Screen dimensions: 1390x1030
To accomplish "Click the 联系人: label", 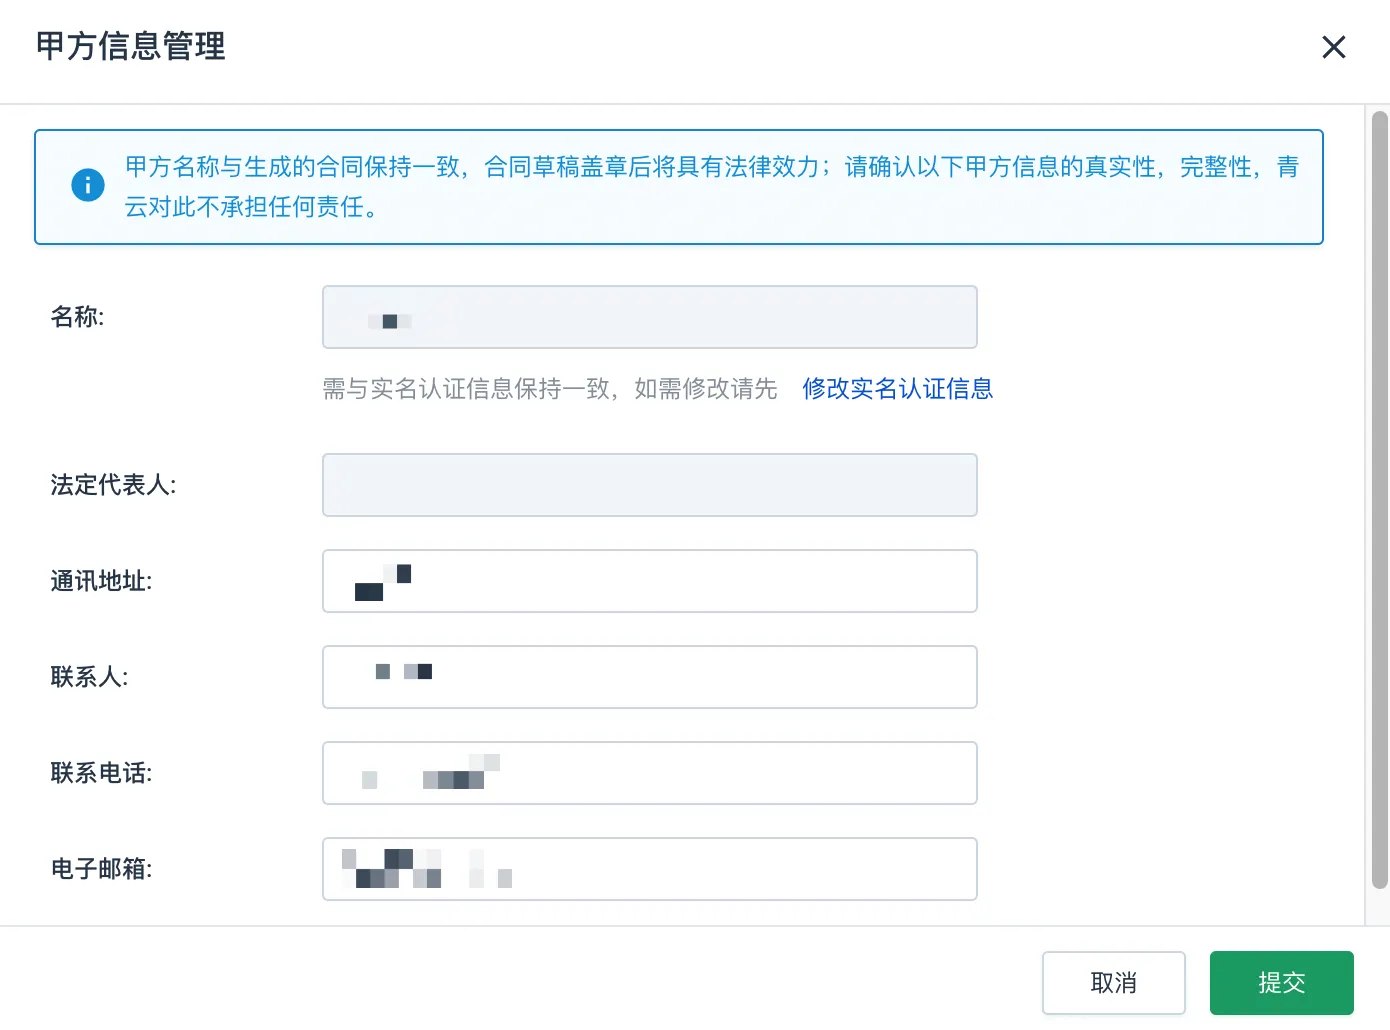I will point(90,677).
